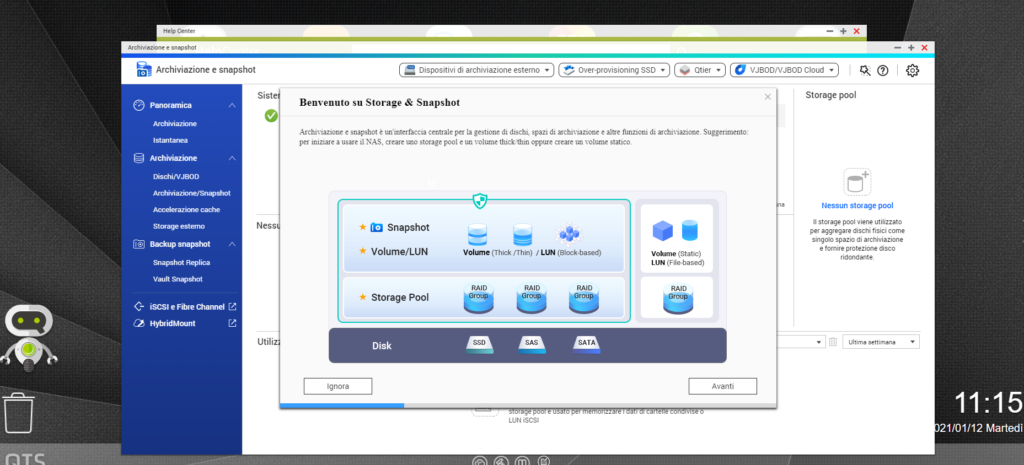
Task: Open external link icon beside iSCSI e Fibre Channel
Action: point(232,306)
